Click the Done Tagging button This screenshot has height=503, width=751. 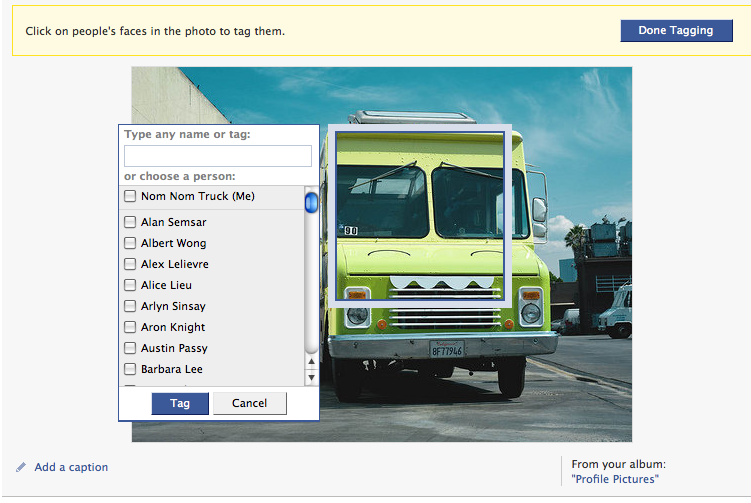click(x=676, y=31)
